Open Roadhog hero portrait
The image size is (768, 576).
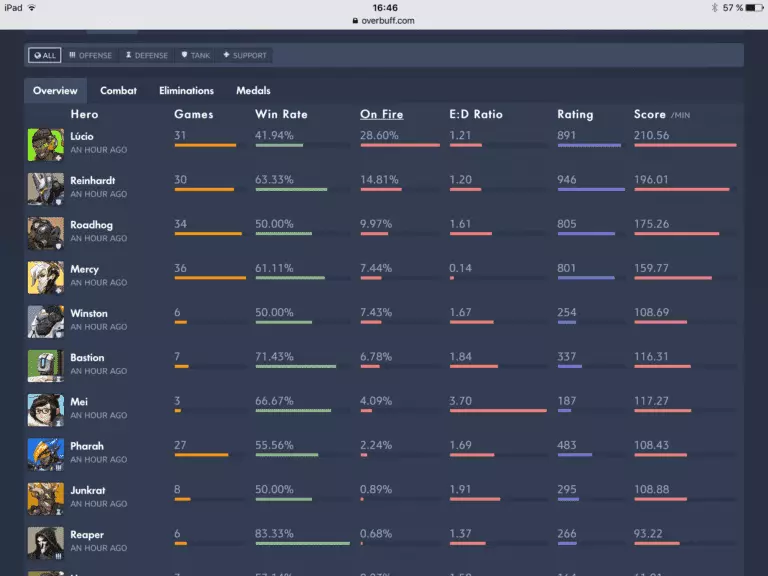click(46, 234)
